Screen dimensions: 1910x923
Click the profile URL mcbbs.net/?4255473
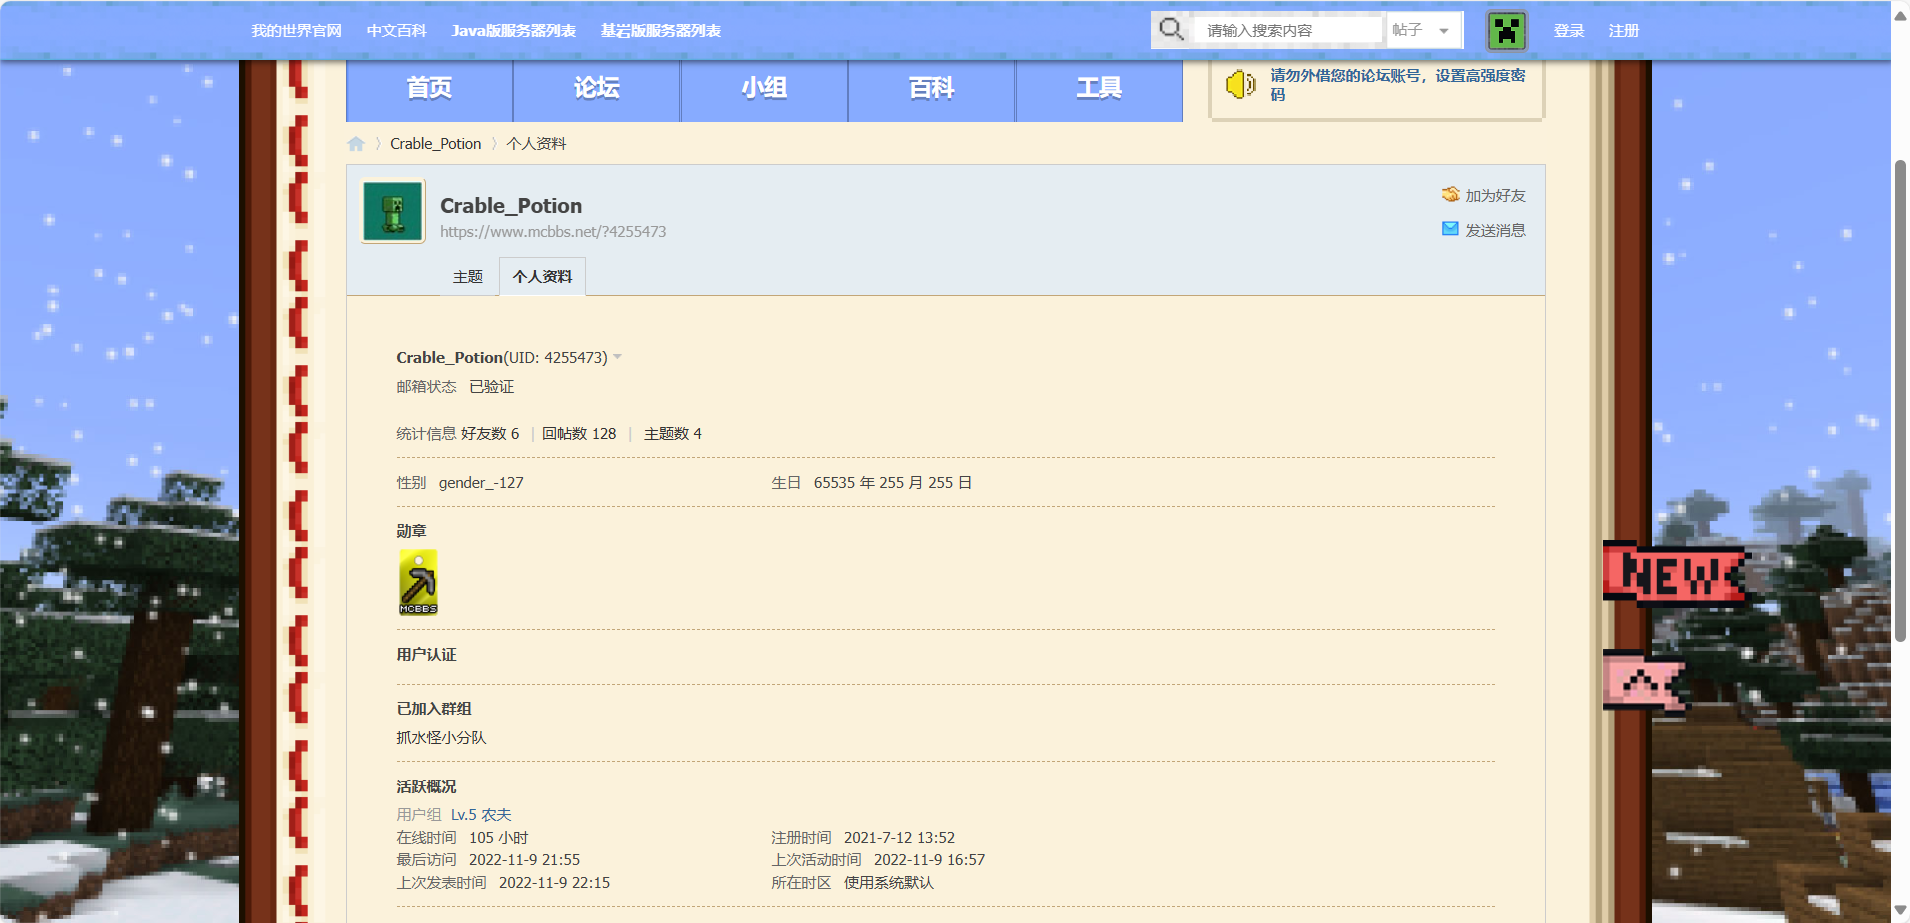click(x=553, y=232)
